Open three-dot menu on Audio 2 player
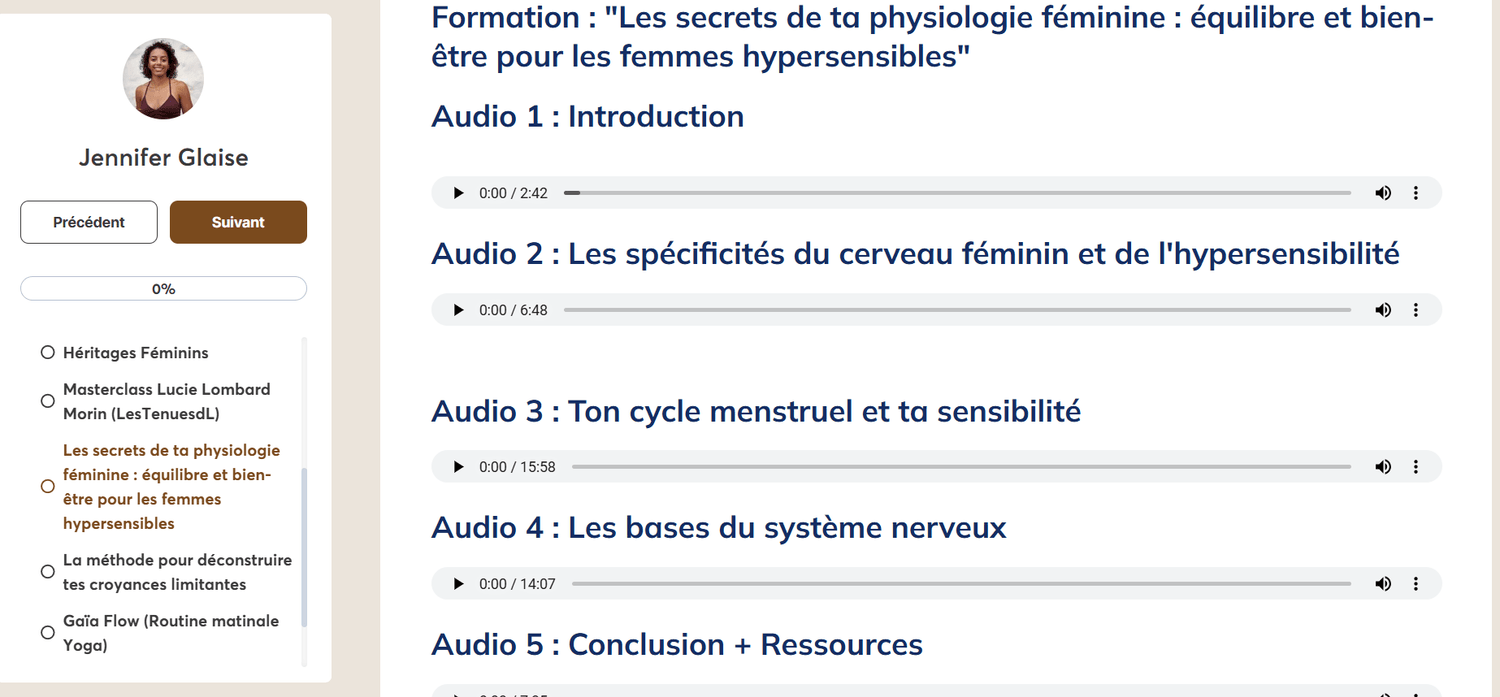This screenshot has height=697, width=1500. pos(1416,310)
